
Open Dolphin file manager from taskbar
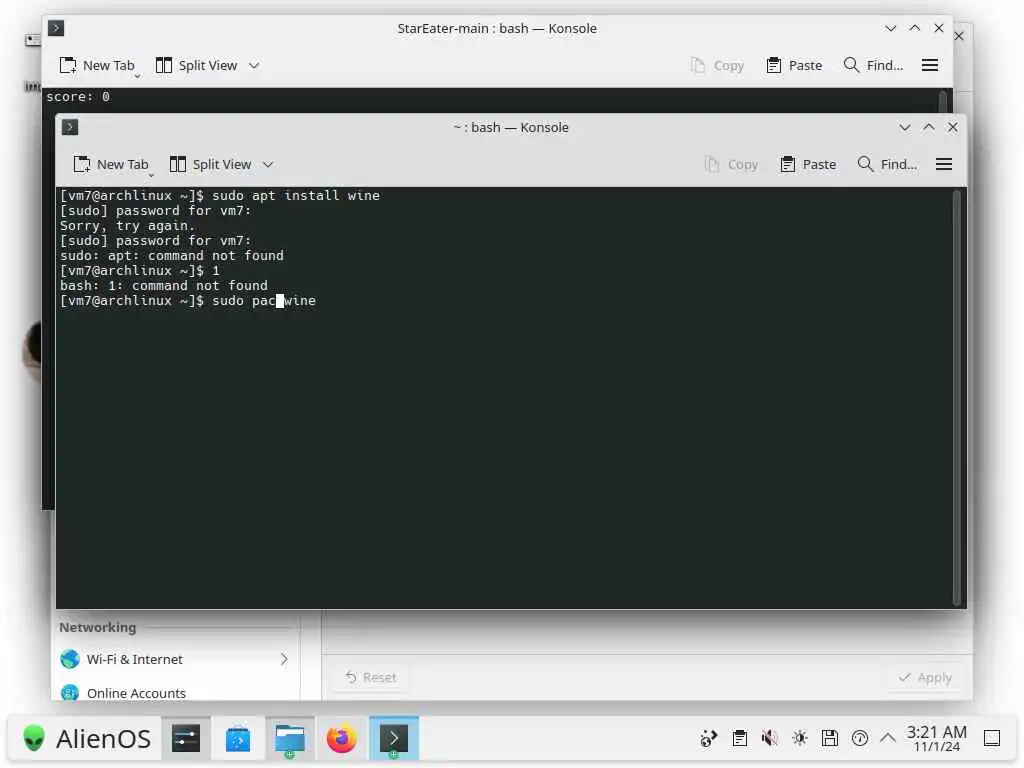coord(290,739)
